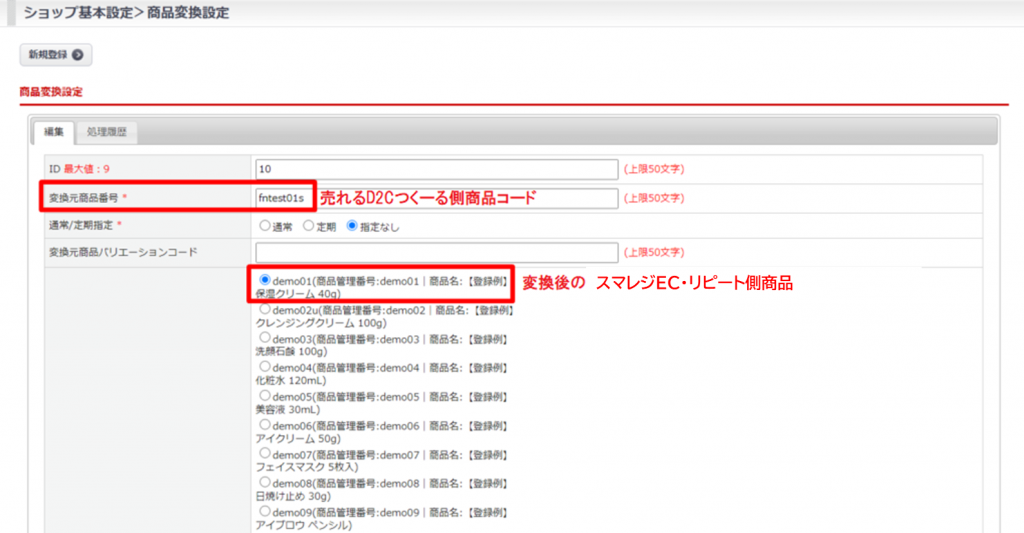This screenshot has height=533, width=1024.
Task: Choose demo09 product radio button
Action: click(x=264, y=511)
